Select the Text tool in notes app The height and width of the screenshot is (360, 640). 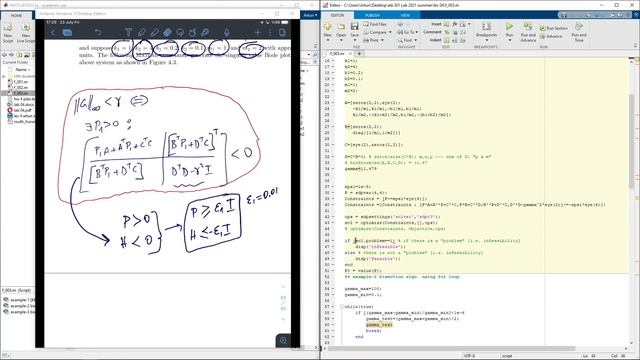coord(128,32)
